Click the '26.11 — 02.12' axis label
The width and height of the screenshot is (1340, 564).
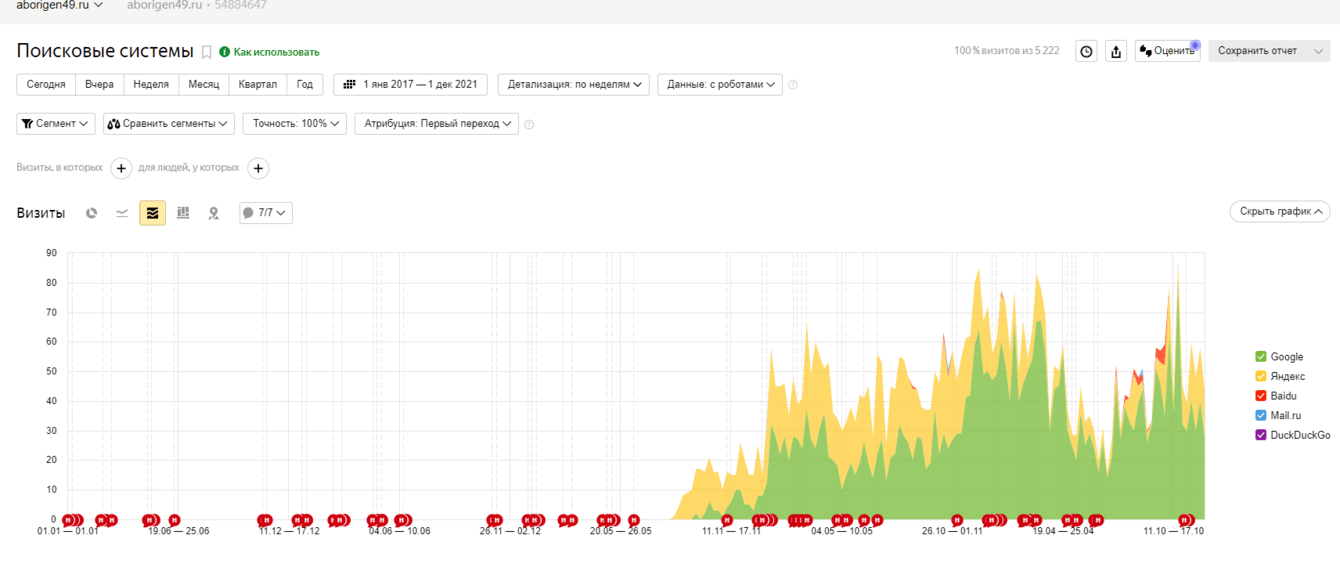pos(510,532)
